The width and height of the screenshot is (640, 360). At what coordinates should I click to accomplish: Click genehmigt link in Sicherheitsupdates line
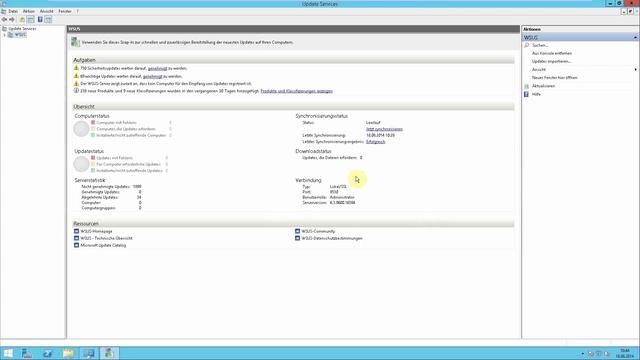pos(158,69)
